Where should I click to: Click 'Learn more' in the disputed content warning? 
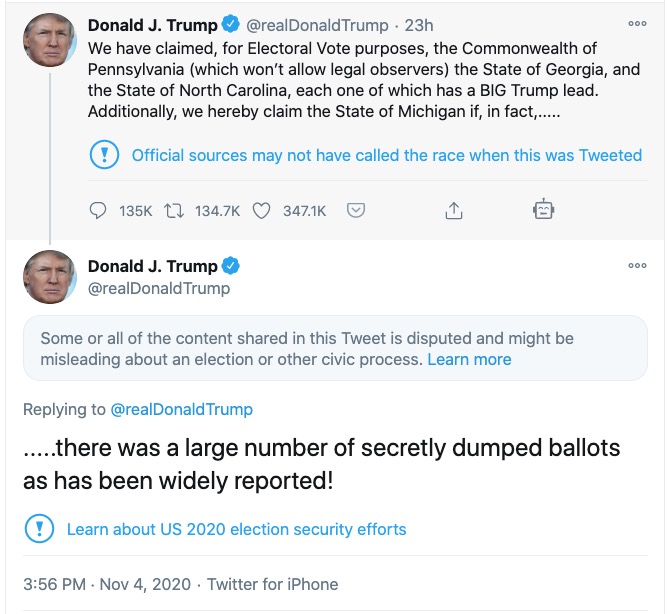tap(469, 360)
